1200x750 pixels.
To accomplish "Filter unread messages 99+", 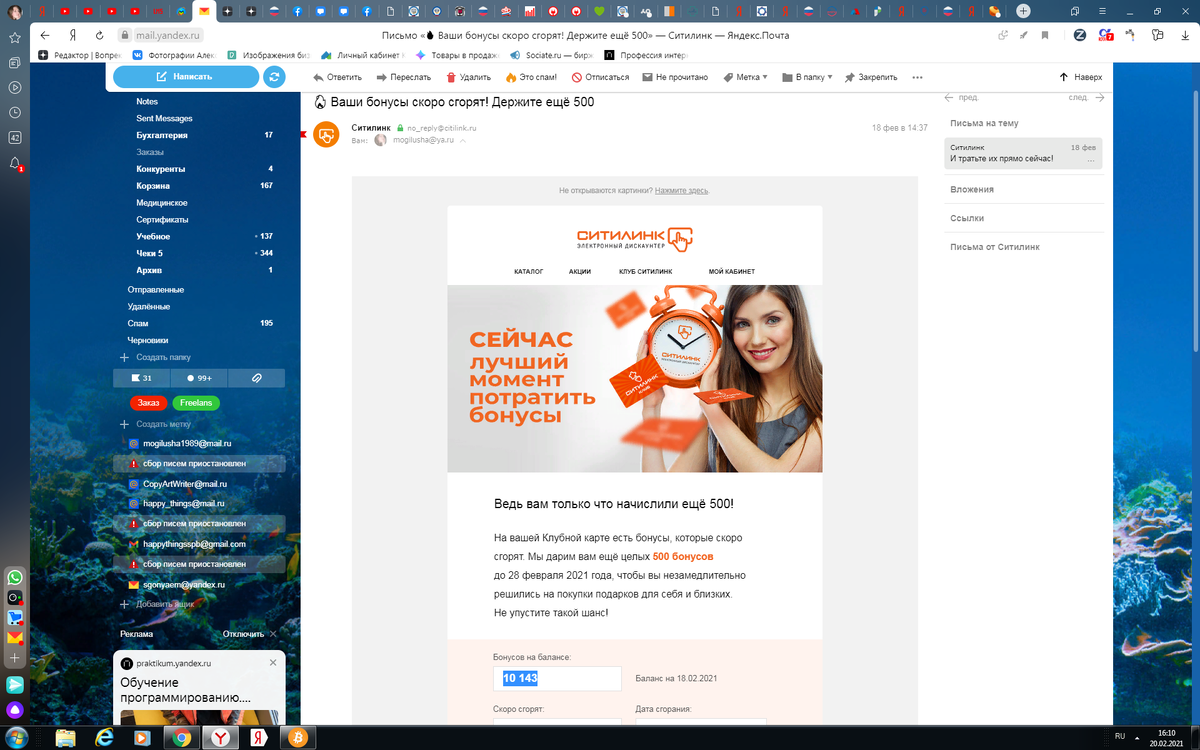I will tap(199, 378).
